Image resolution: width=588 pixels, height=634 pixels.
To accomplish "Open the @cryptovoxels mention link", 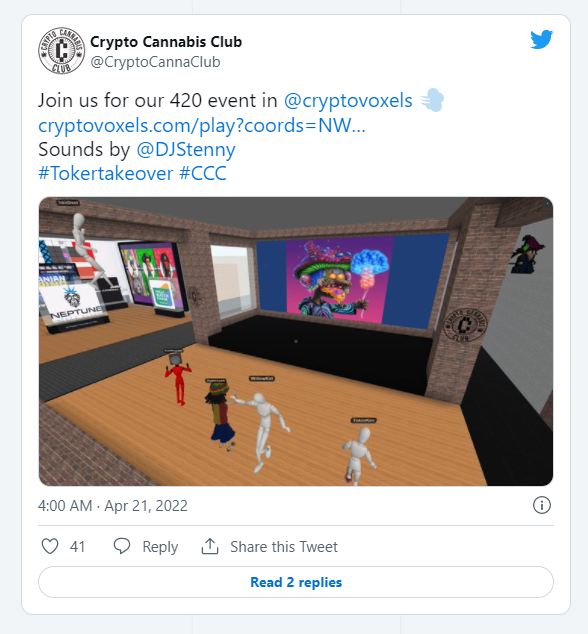I will point(348,100).
